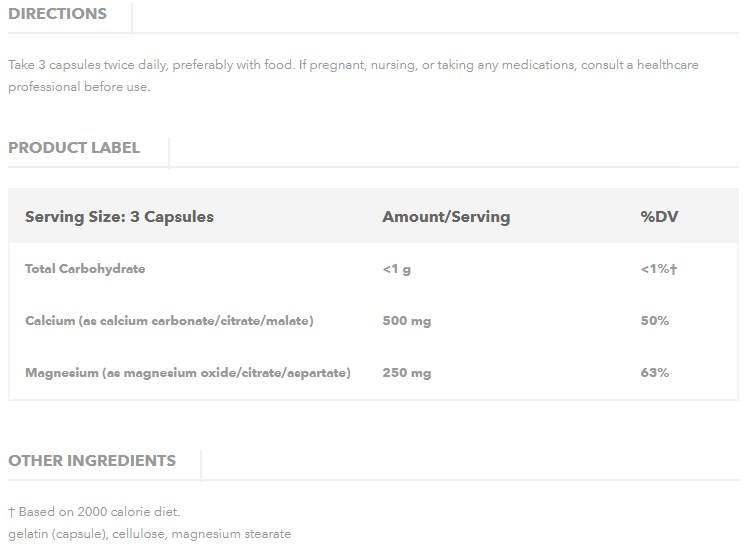Screen dimensions: 751x550
Task: Click the 'Take 3 capsules twice daily' text
Action: (88, 65)
